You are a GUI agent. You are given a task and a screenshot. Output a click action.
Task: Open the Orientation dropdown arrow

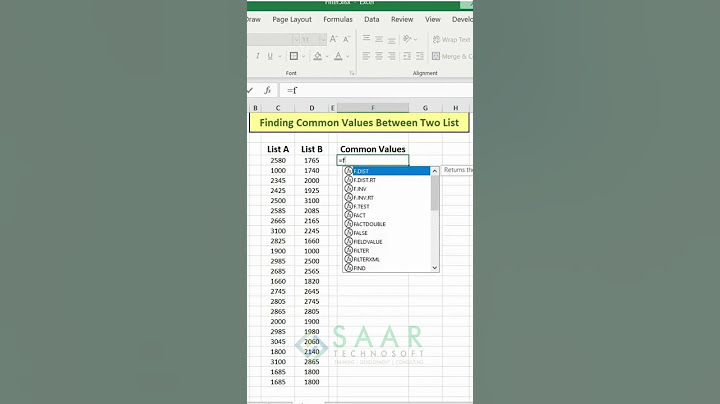tap(416, 39)
